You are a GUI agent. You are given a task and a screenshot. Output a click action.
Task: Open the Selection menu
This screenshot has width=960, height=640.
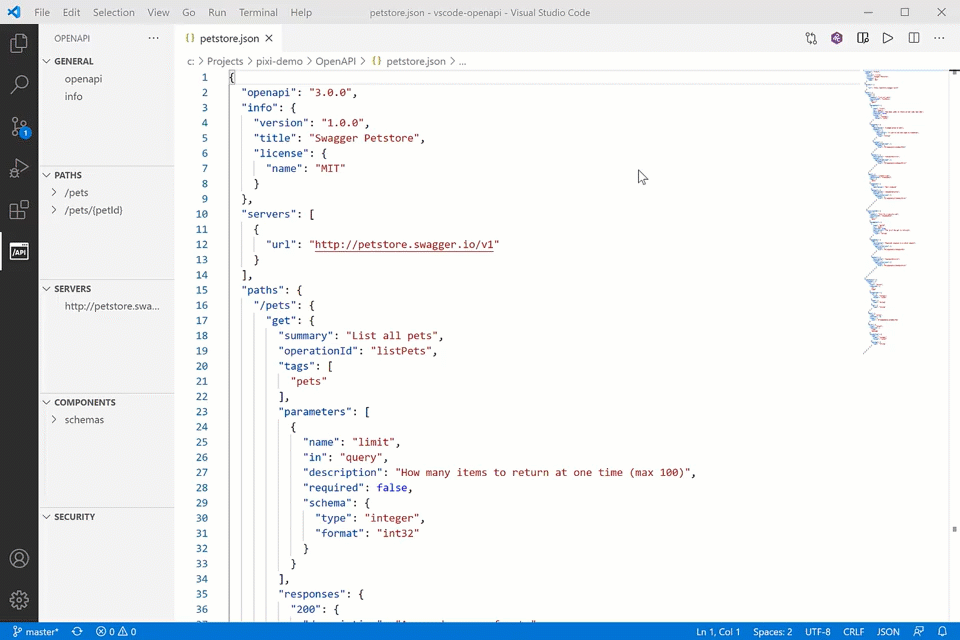pos(113,12)
